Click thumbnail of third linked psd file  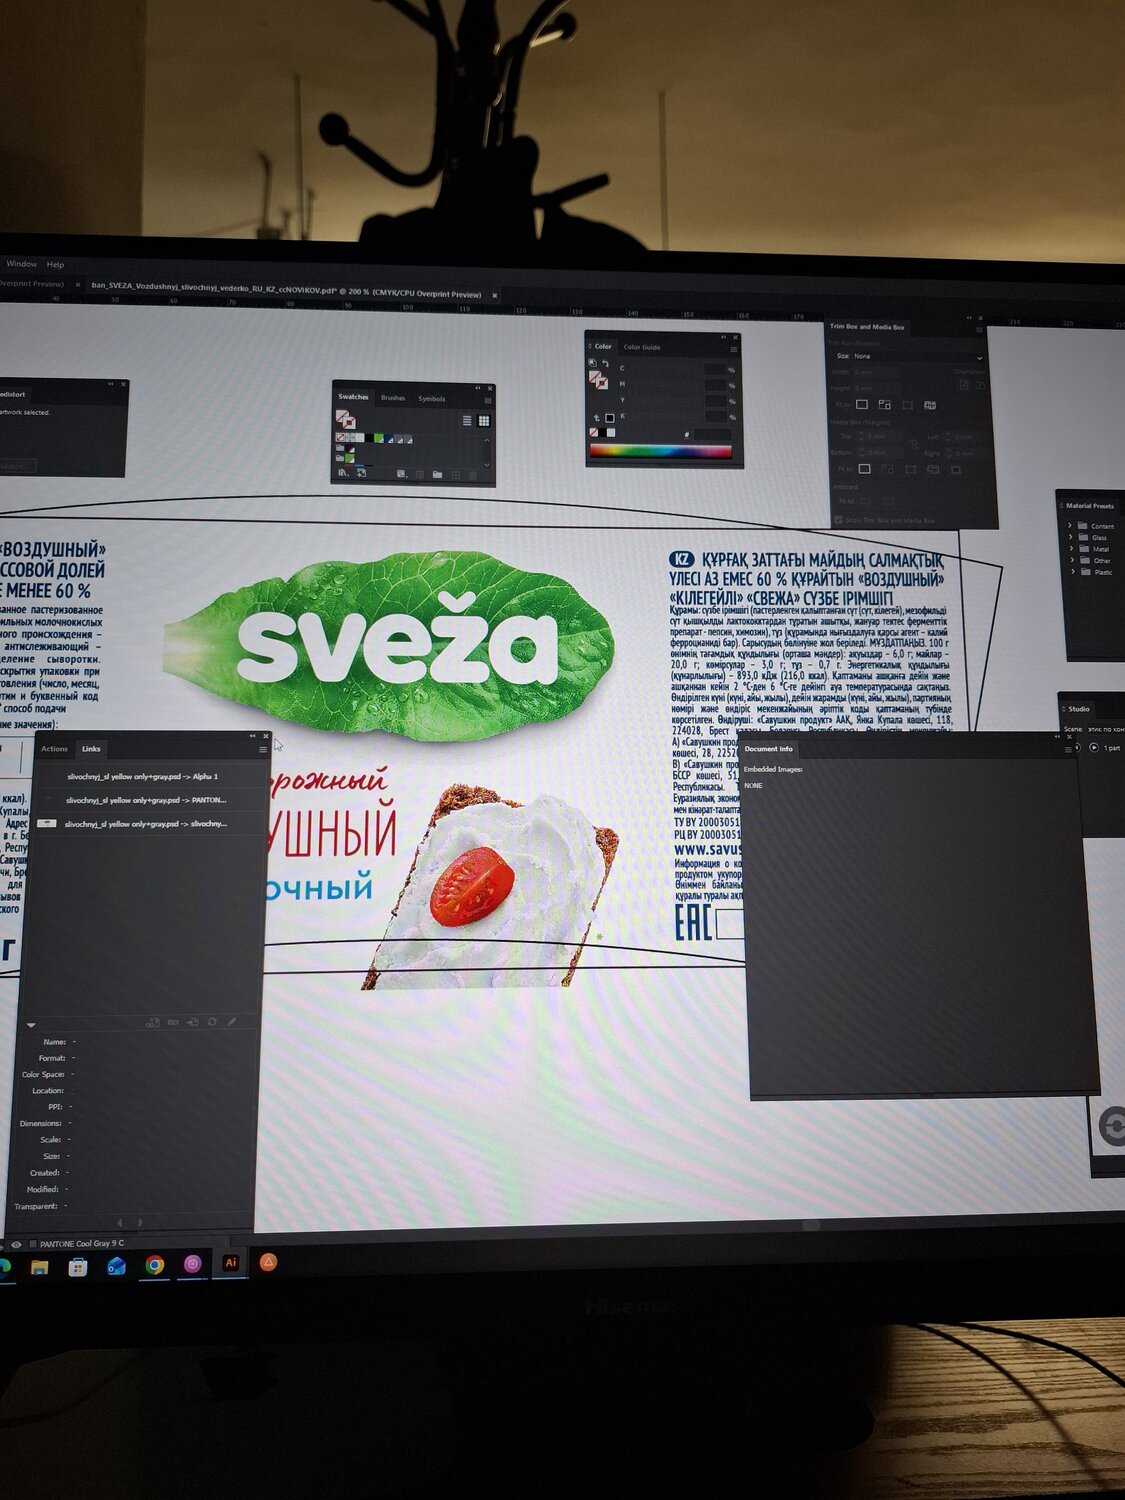tap(46, 823)
